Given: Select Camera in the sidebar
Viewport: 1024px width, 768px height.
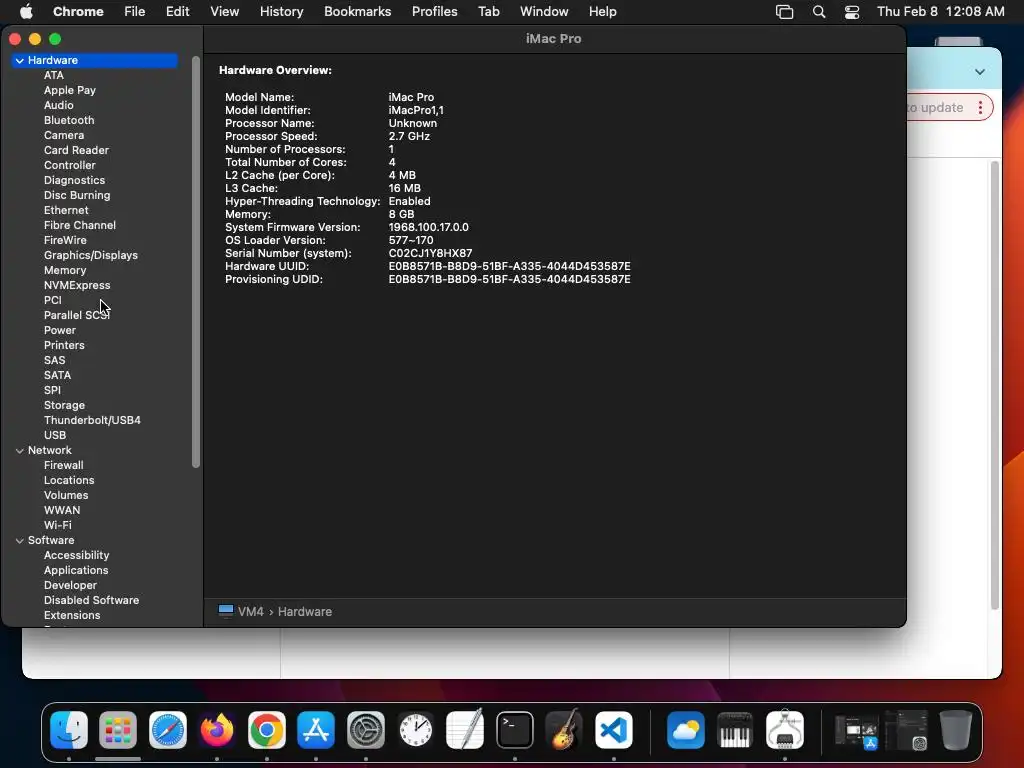Looking at the screenshot, I should pos(64,135).
